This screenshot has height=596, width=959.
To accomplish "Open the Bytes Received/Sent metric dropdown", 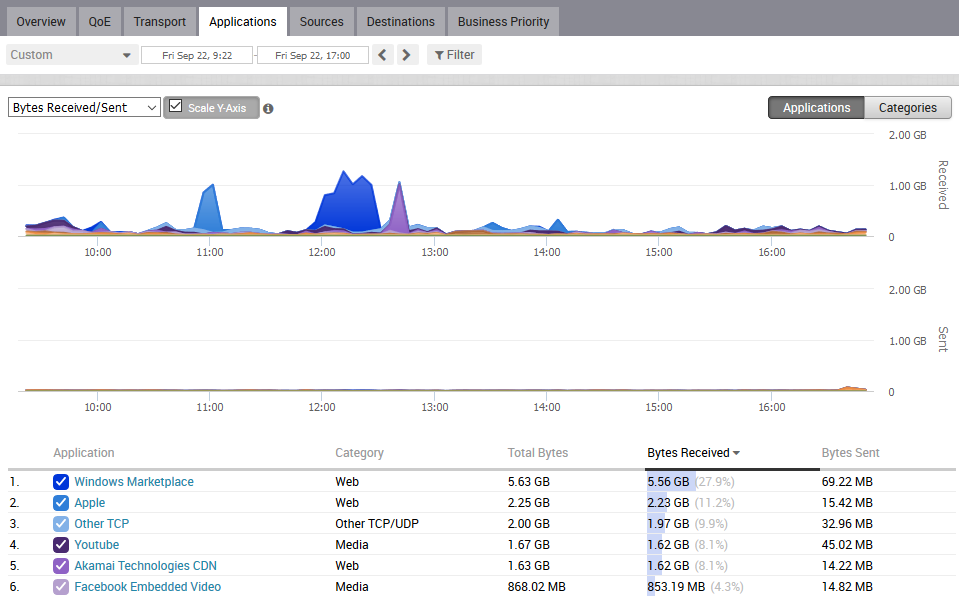I will (x=84, y=108).
